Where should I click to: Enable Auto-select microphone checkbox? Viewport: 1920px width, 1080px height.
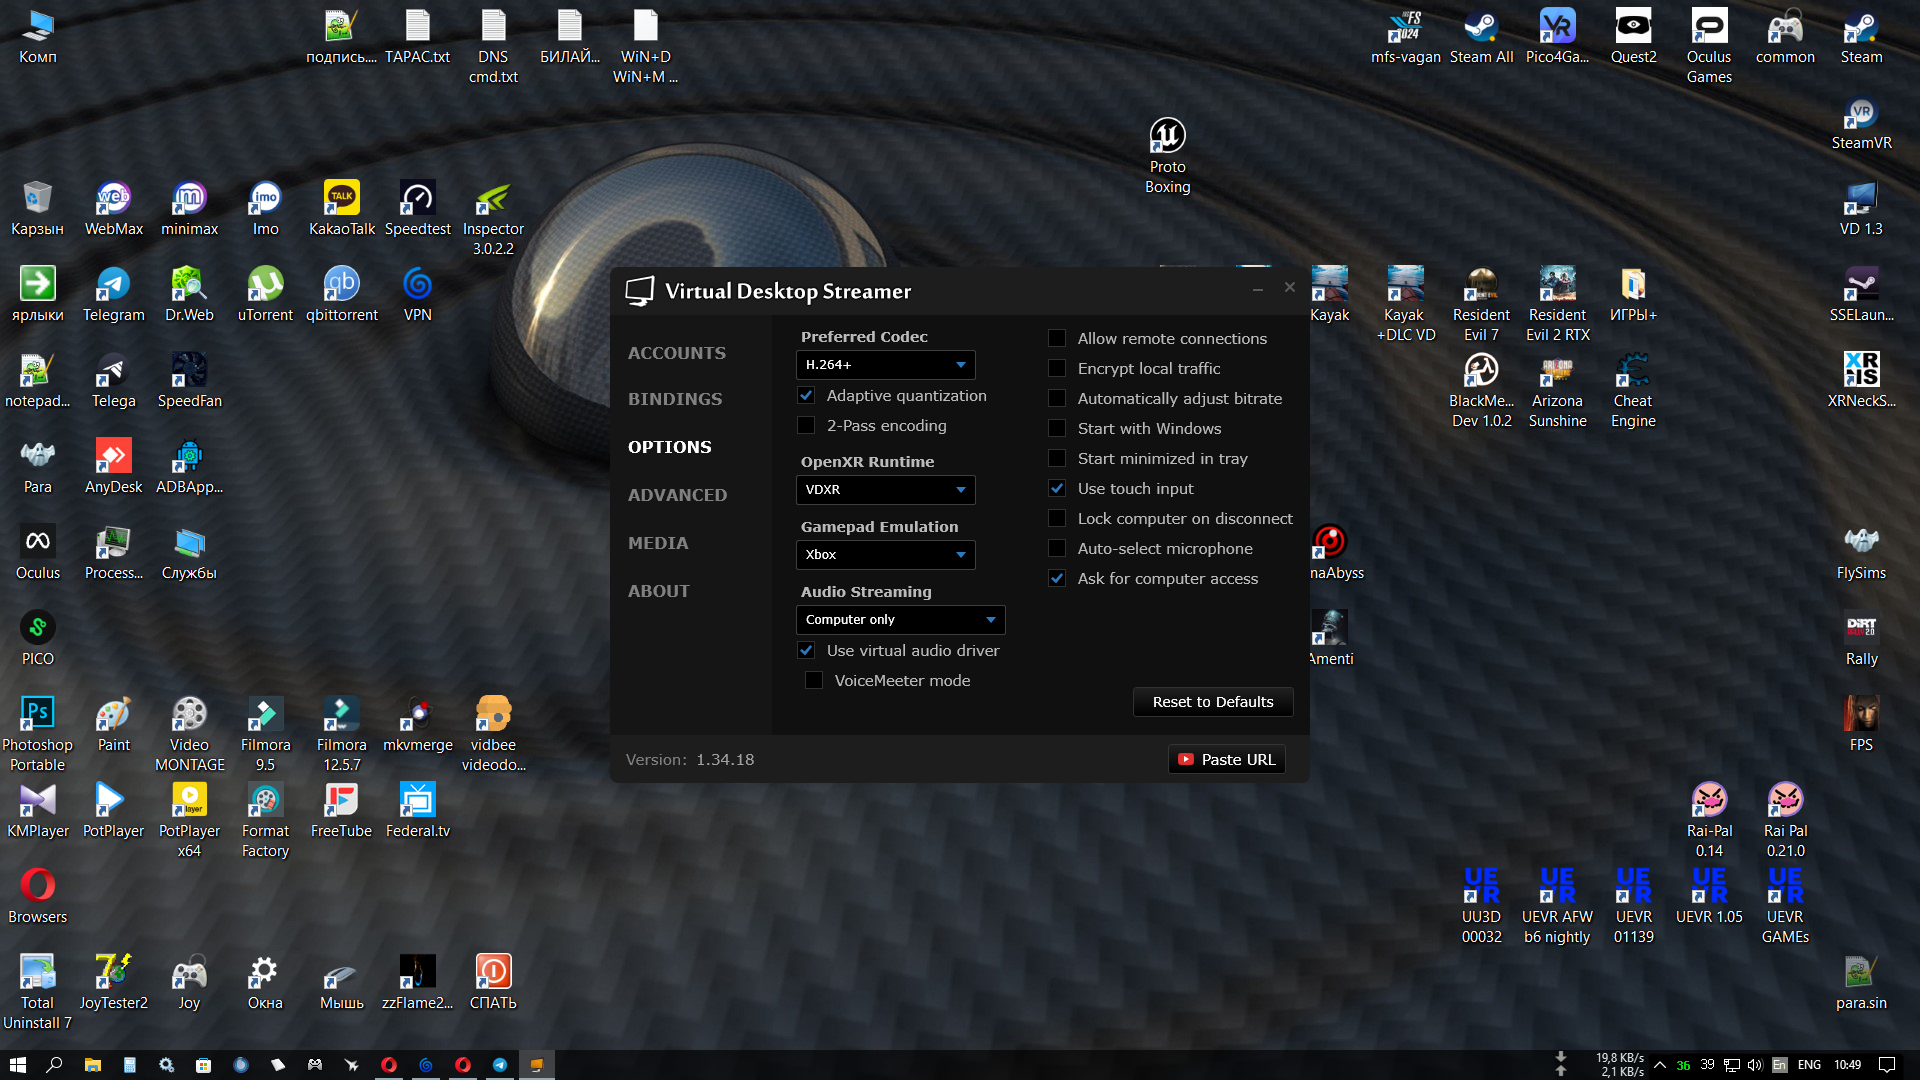1057,549
